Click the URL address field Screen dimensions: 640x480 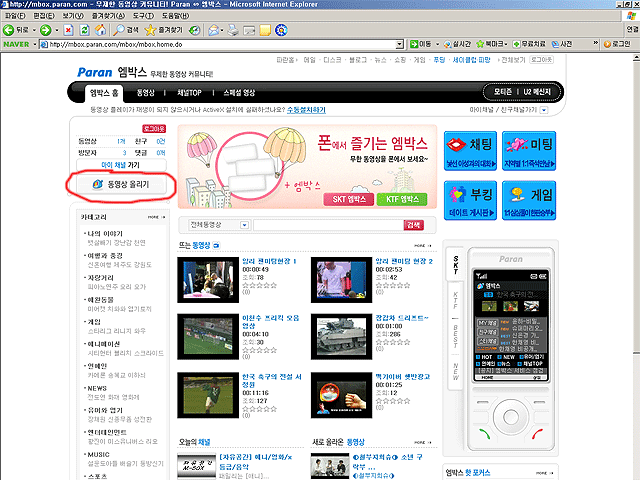click(218, 44)
